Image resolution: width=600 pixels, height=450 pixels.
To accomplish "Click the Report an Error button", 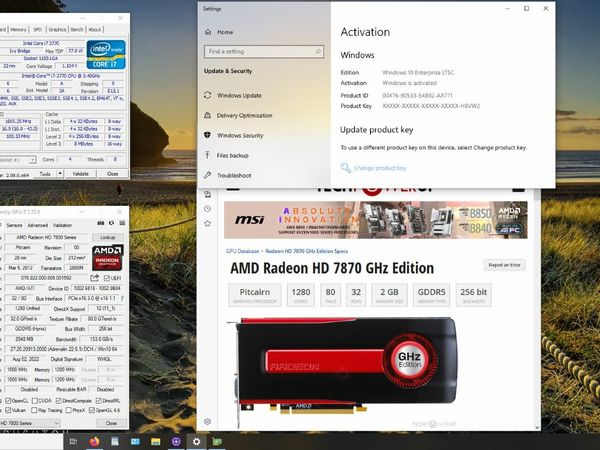I will [504, 265].
